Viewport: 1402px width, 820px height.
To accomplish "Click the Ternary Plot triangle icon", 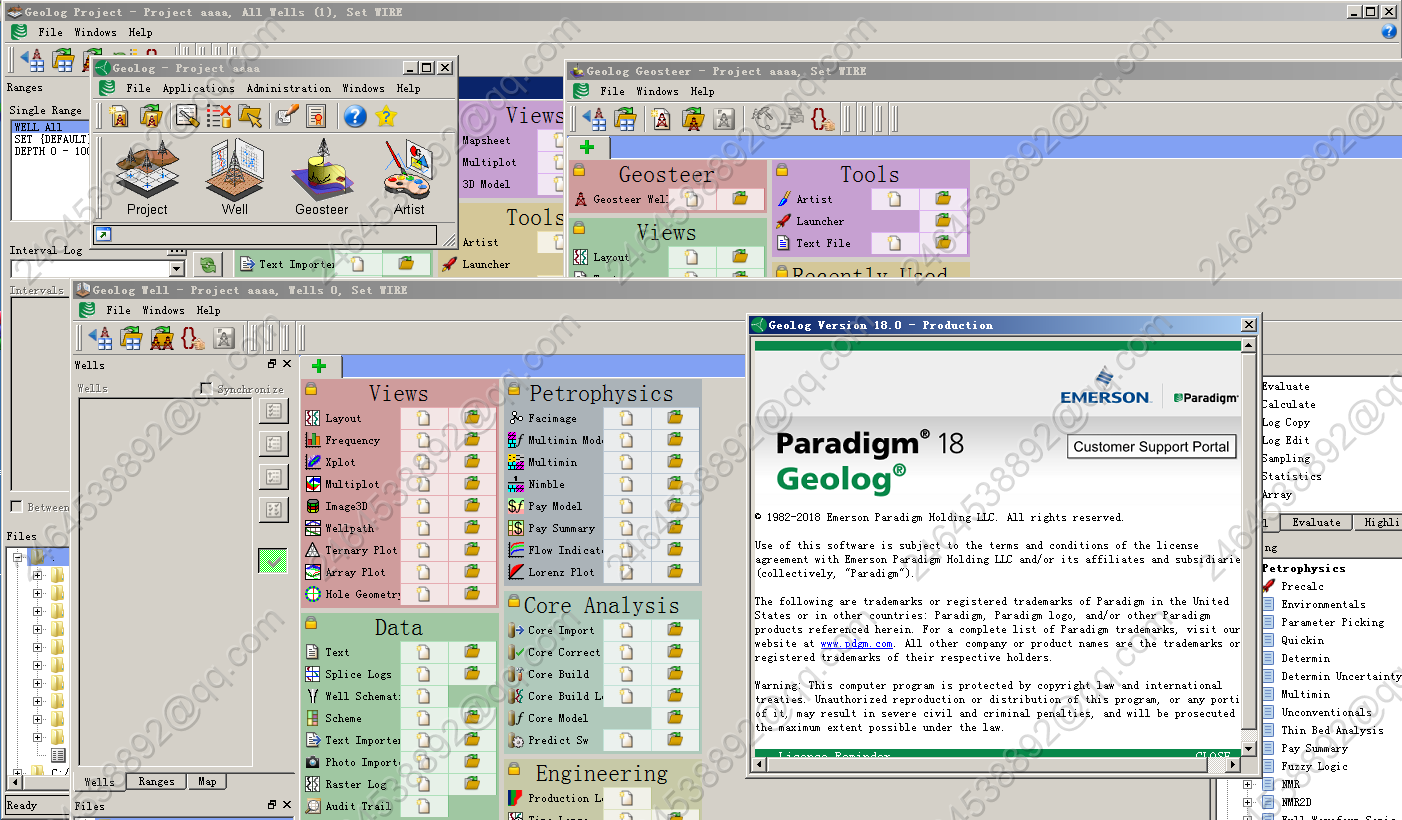I will click(314, 550).
